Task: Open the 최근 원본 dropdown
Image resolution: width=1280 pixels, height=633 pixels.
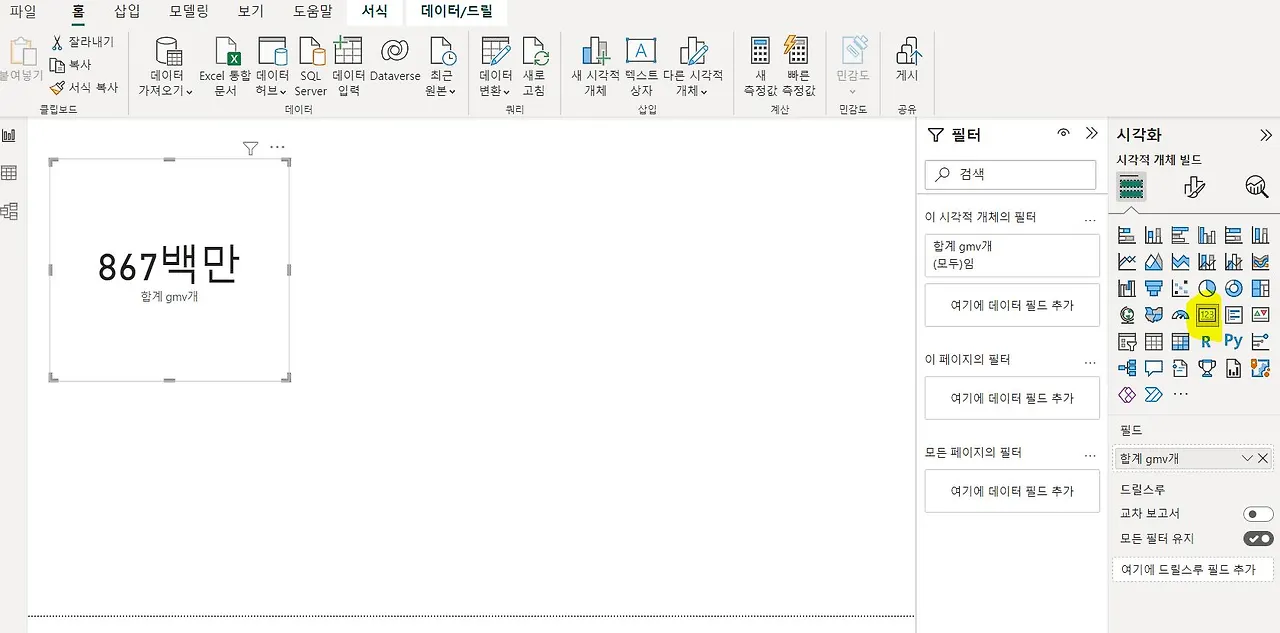Action: (441, 67)
